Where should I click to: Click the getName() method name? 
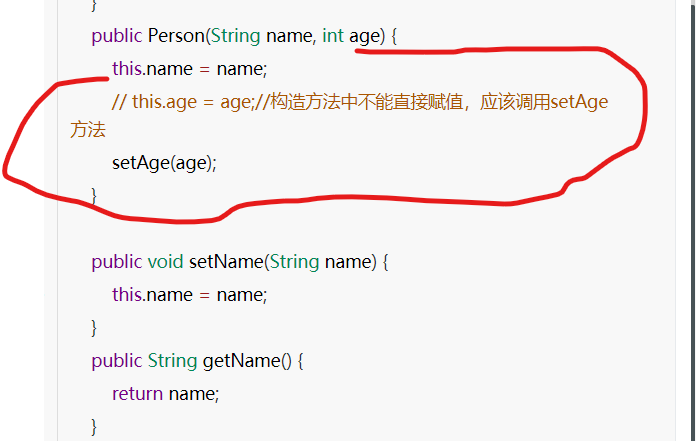247,361
